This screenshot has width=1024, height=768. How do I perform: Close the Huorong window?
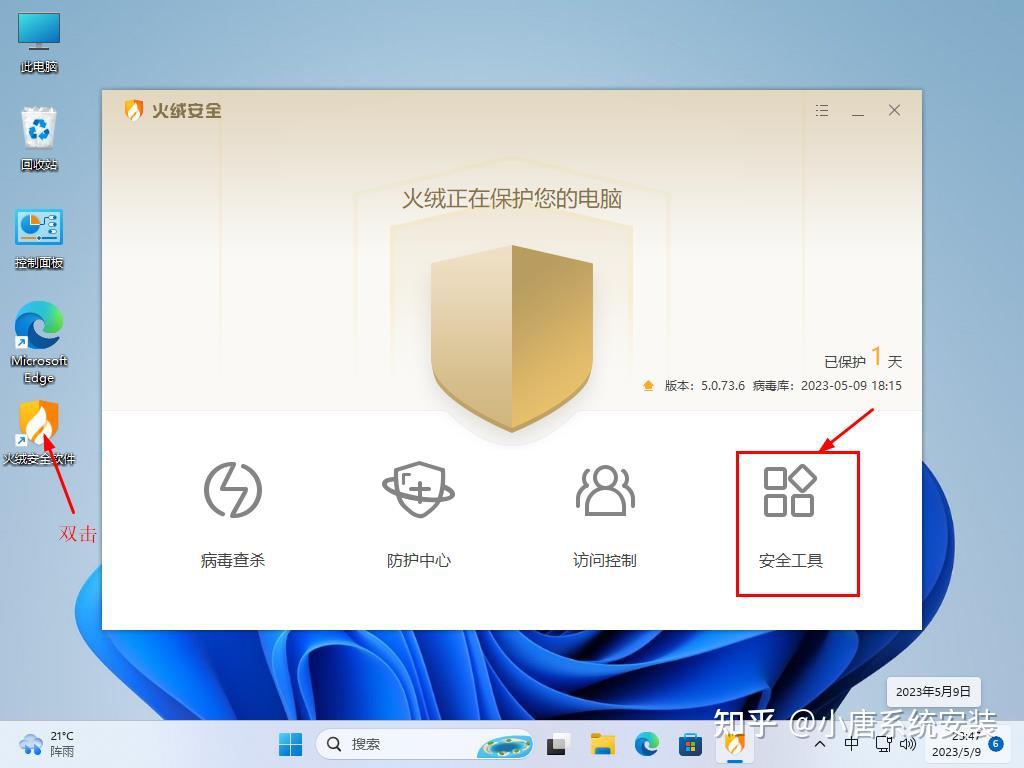tap(894, 110)
